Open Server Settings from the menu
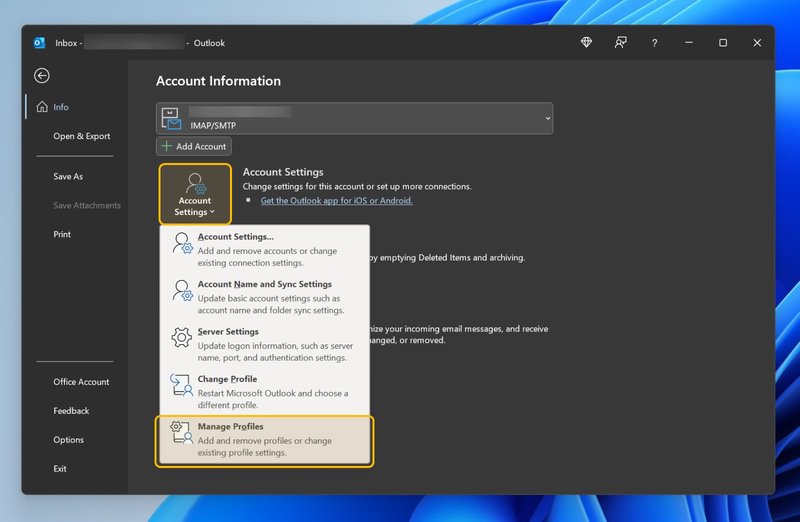Screen dimensions: 800x522 (265, 344)
